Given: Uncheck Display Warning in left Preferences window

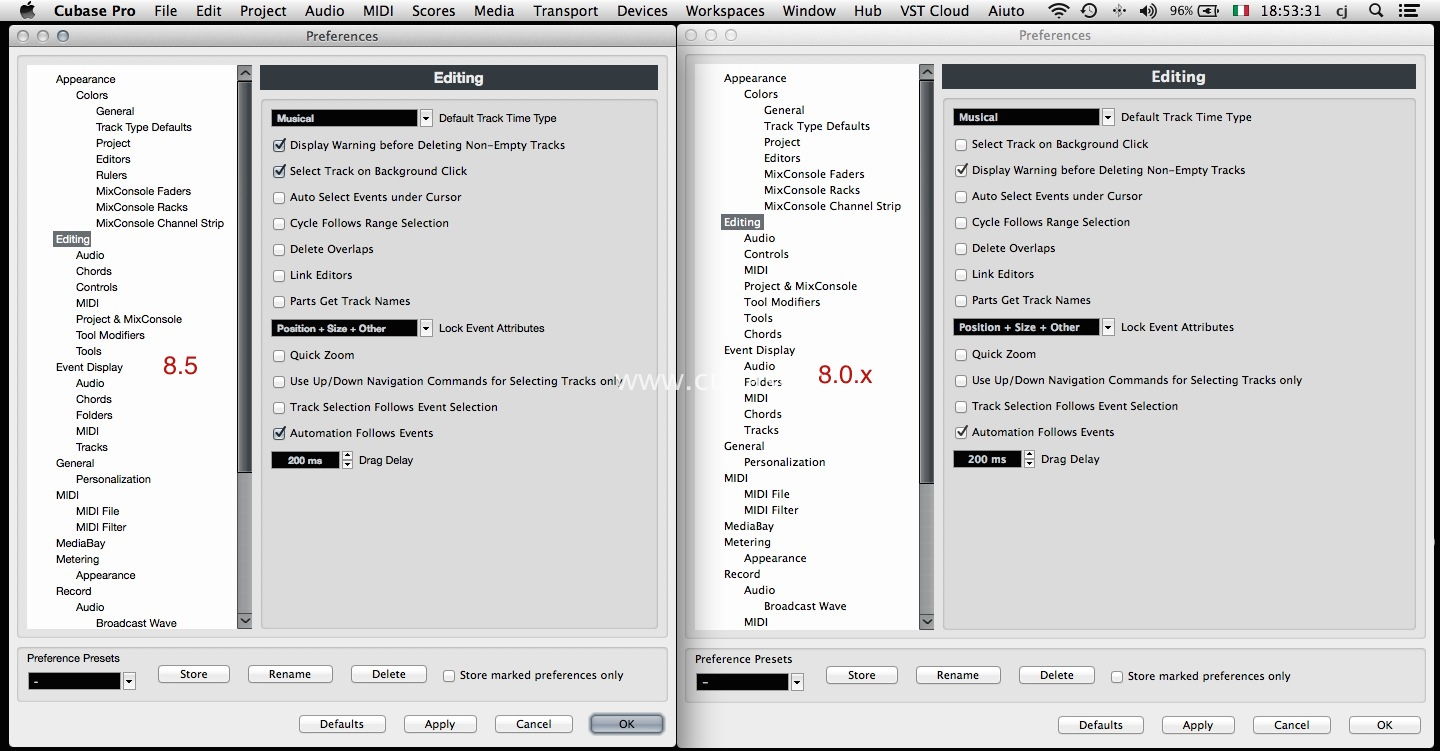Looking at the screenshot, I should tap(280, 145).
